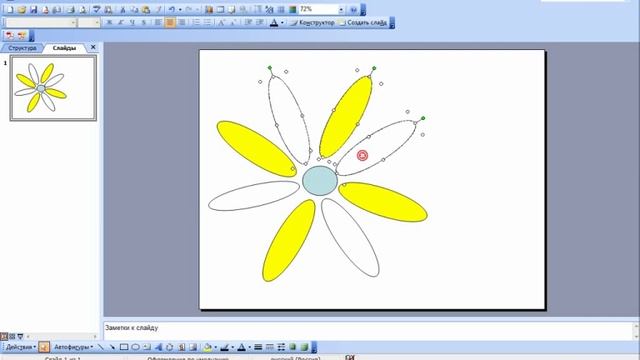Viewport: 640px width, 360px height.
Task: Open the font size dropdown
Action: (97, 23)
